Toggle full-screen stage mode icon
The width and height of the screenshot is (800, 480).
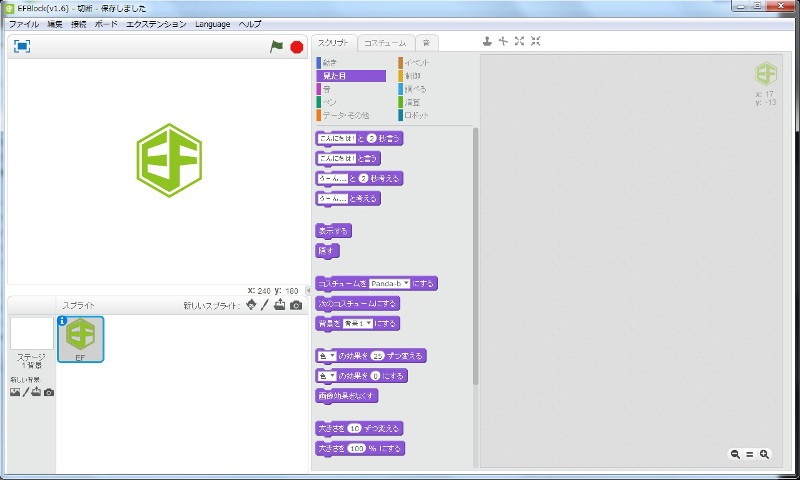coord(22,46)
